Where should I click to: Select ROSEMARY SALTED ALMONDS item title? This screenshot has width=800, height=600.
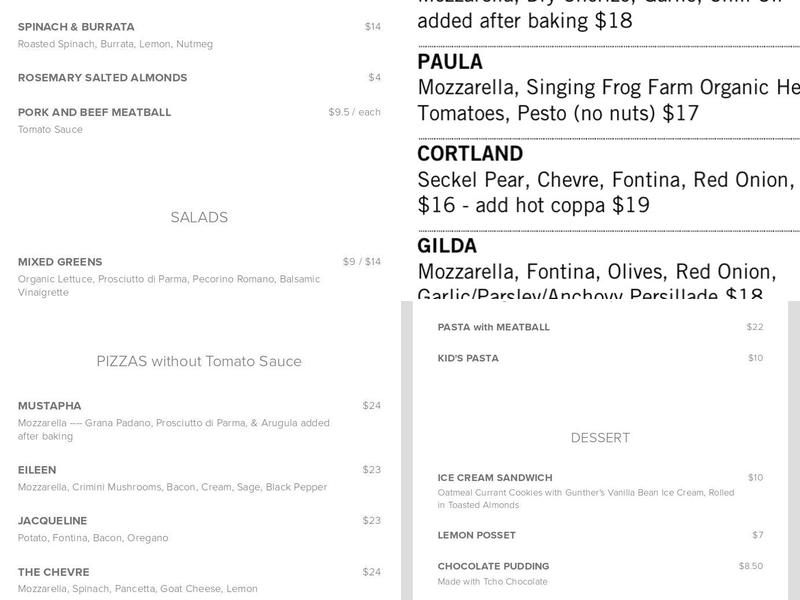click(x=102, y=78)
